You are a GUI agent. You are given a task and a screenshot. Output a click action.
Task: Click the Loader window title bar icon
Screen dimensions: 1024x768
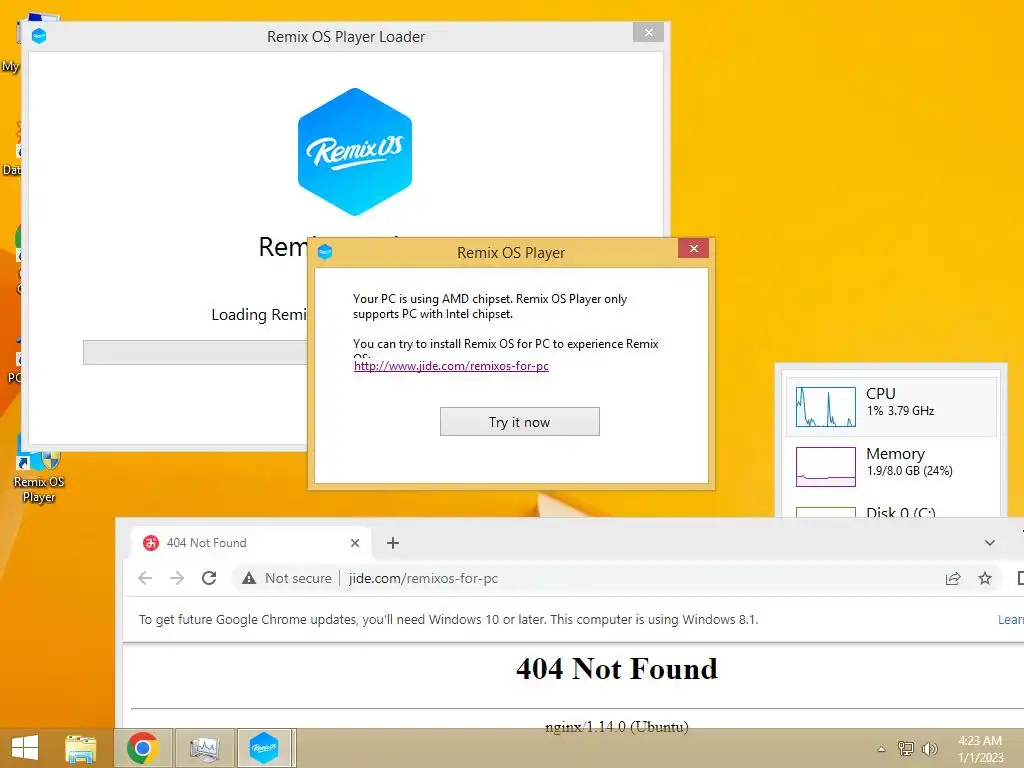pyautogui.click(x=39, y=35)
